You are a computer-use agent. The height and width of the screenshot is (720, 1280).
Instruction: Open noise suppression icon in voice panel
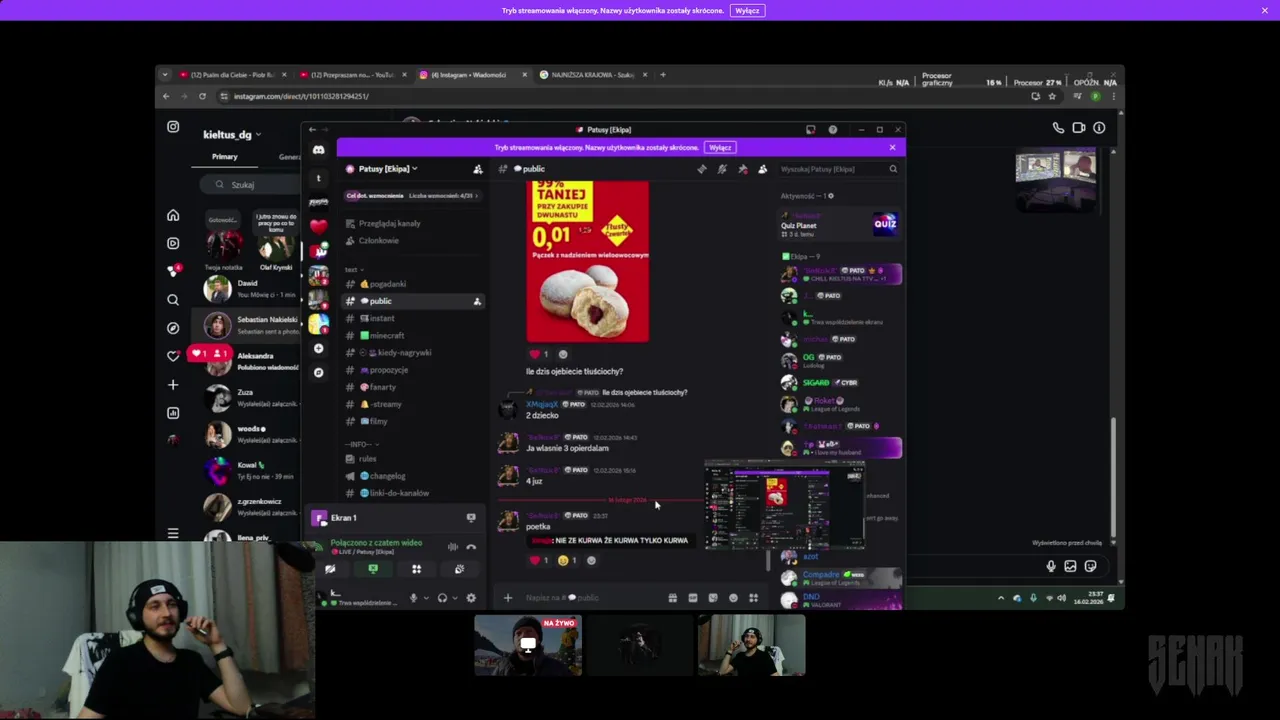453,547
